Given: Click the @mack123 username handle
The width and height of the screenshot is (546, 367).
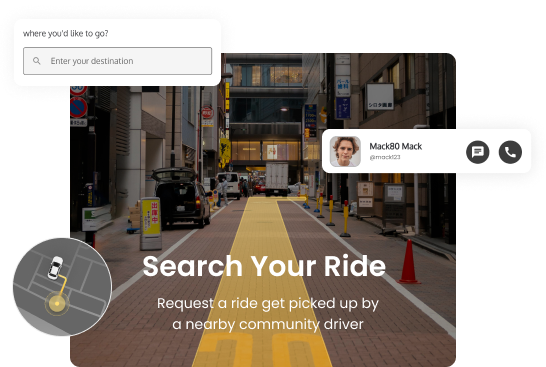Looking at the screenshot, I should [385, 157].
